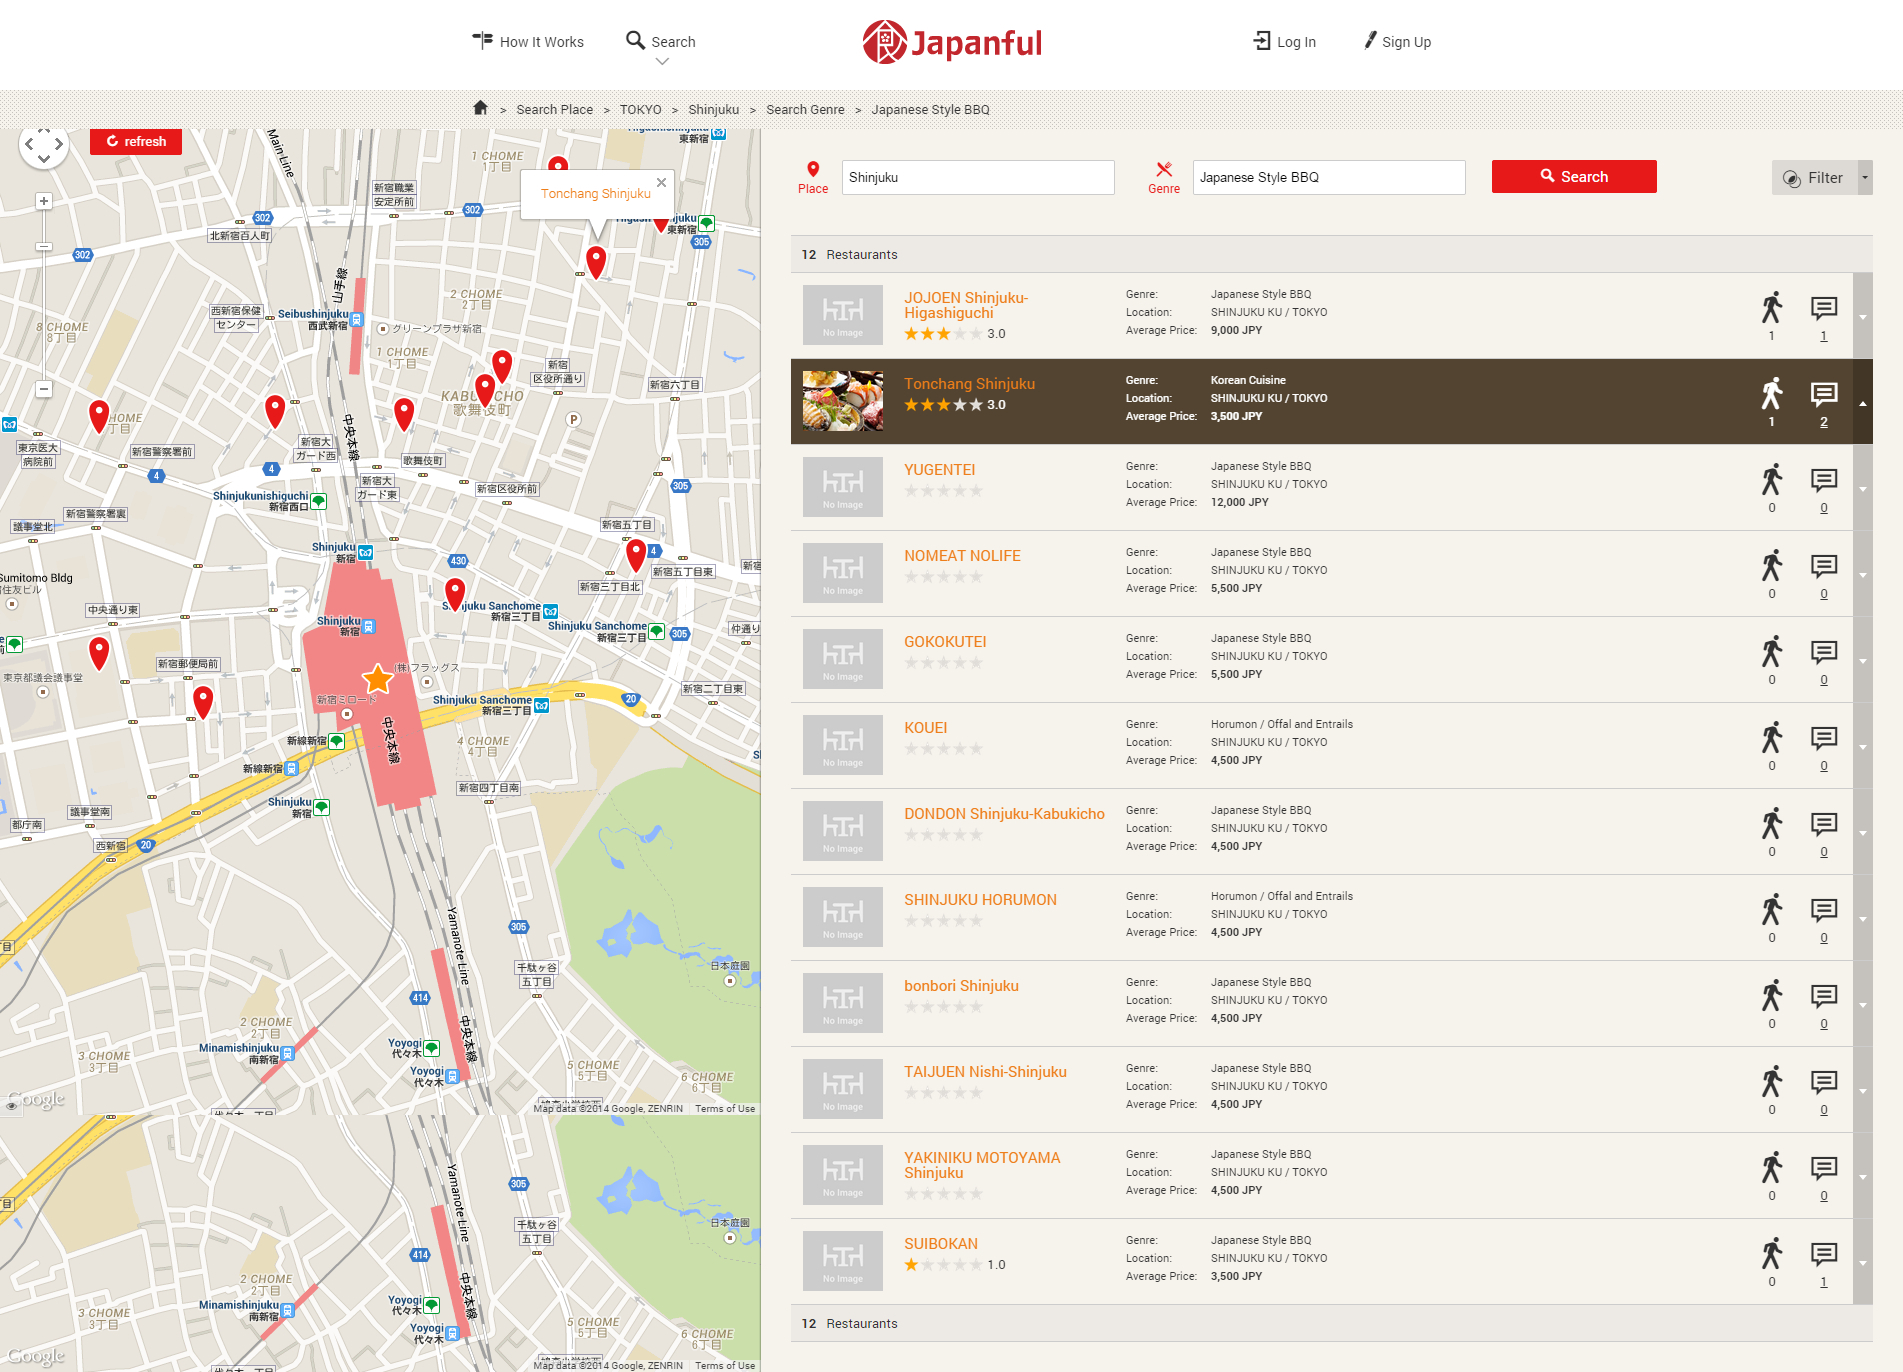Click the Sign Up link
1903x1372 pixels.
1398,41
